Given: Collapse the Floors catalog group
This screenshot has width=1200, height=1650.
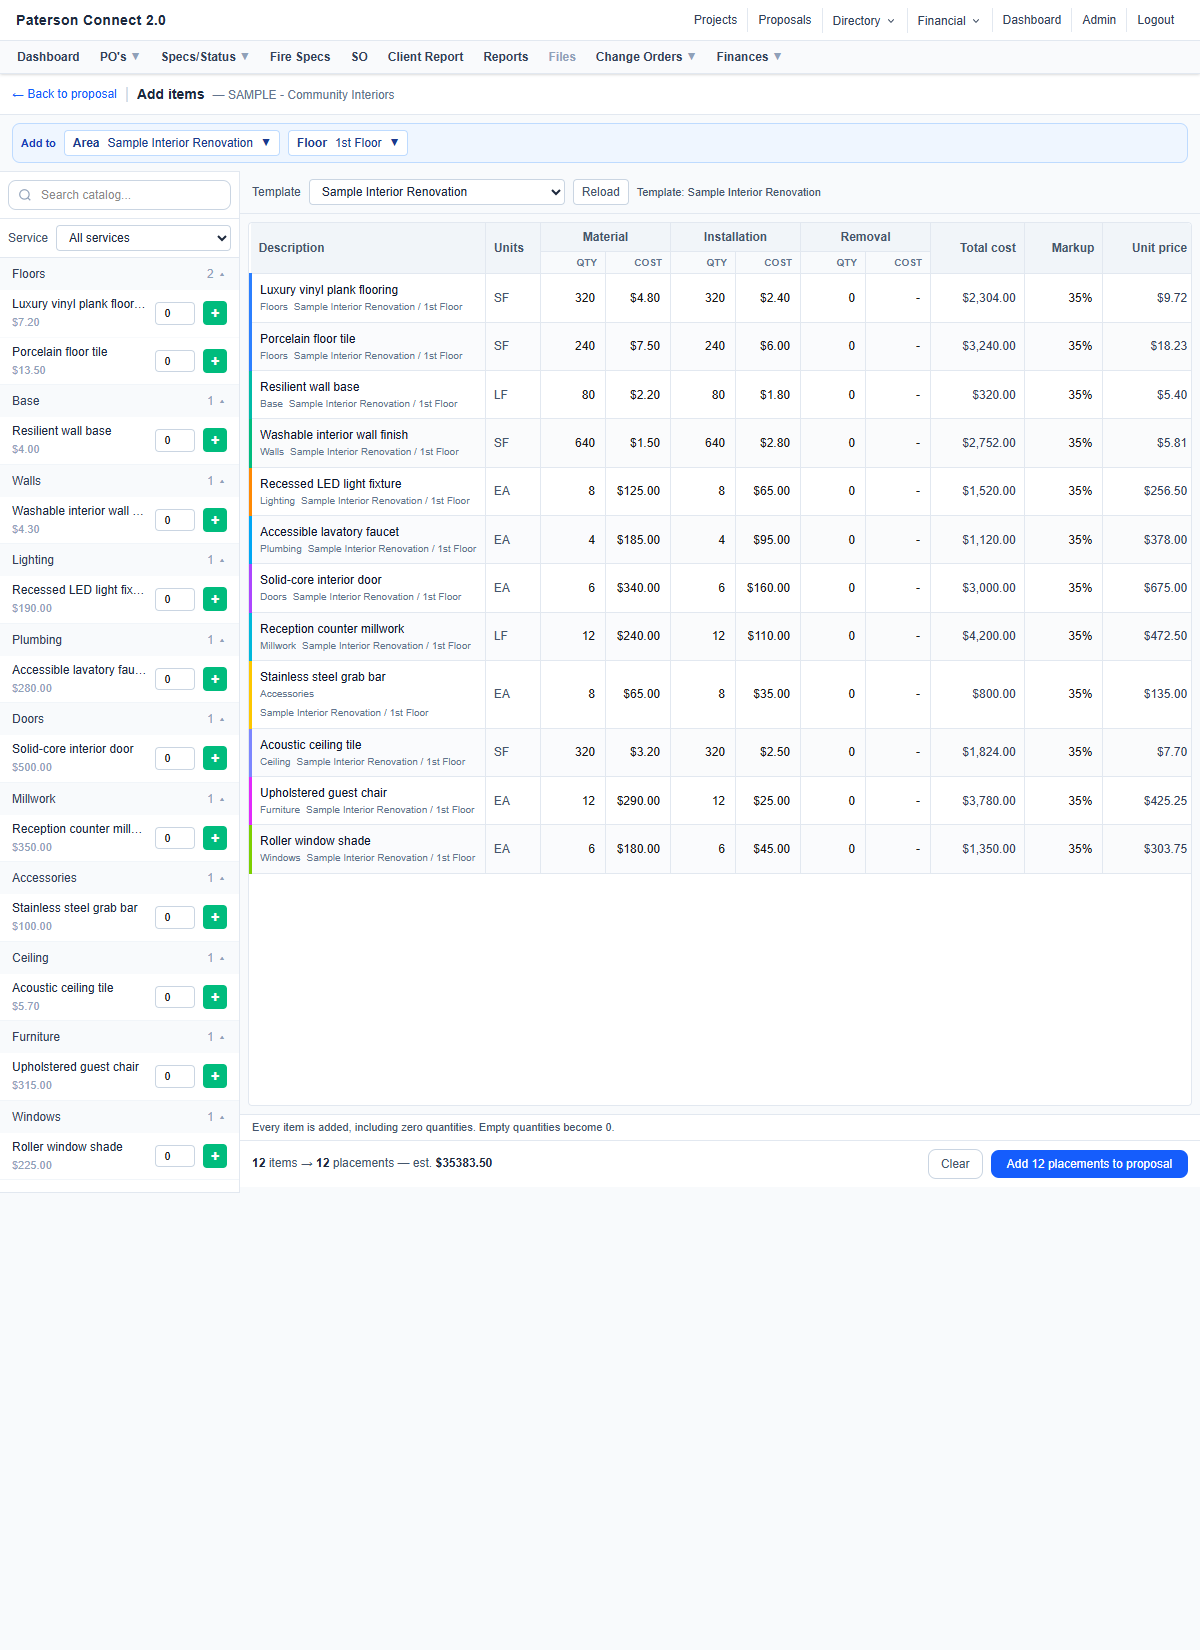Looking at the screenshot, I should pyautogui.click(x=119, y=274).
